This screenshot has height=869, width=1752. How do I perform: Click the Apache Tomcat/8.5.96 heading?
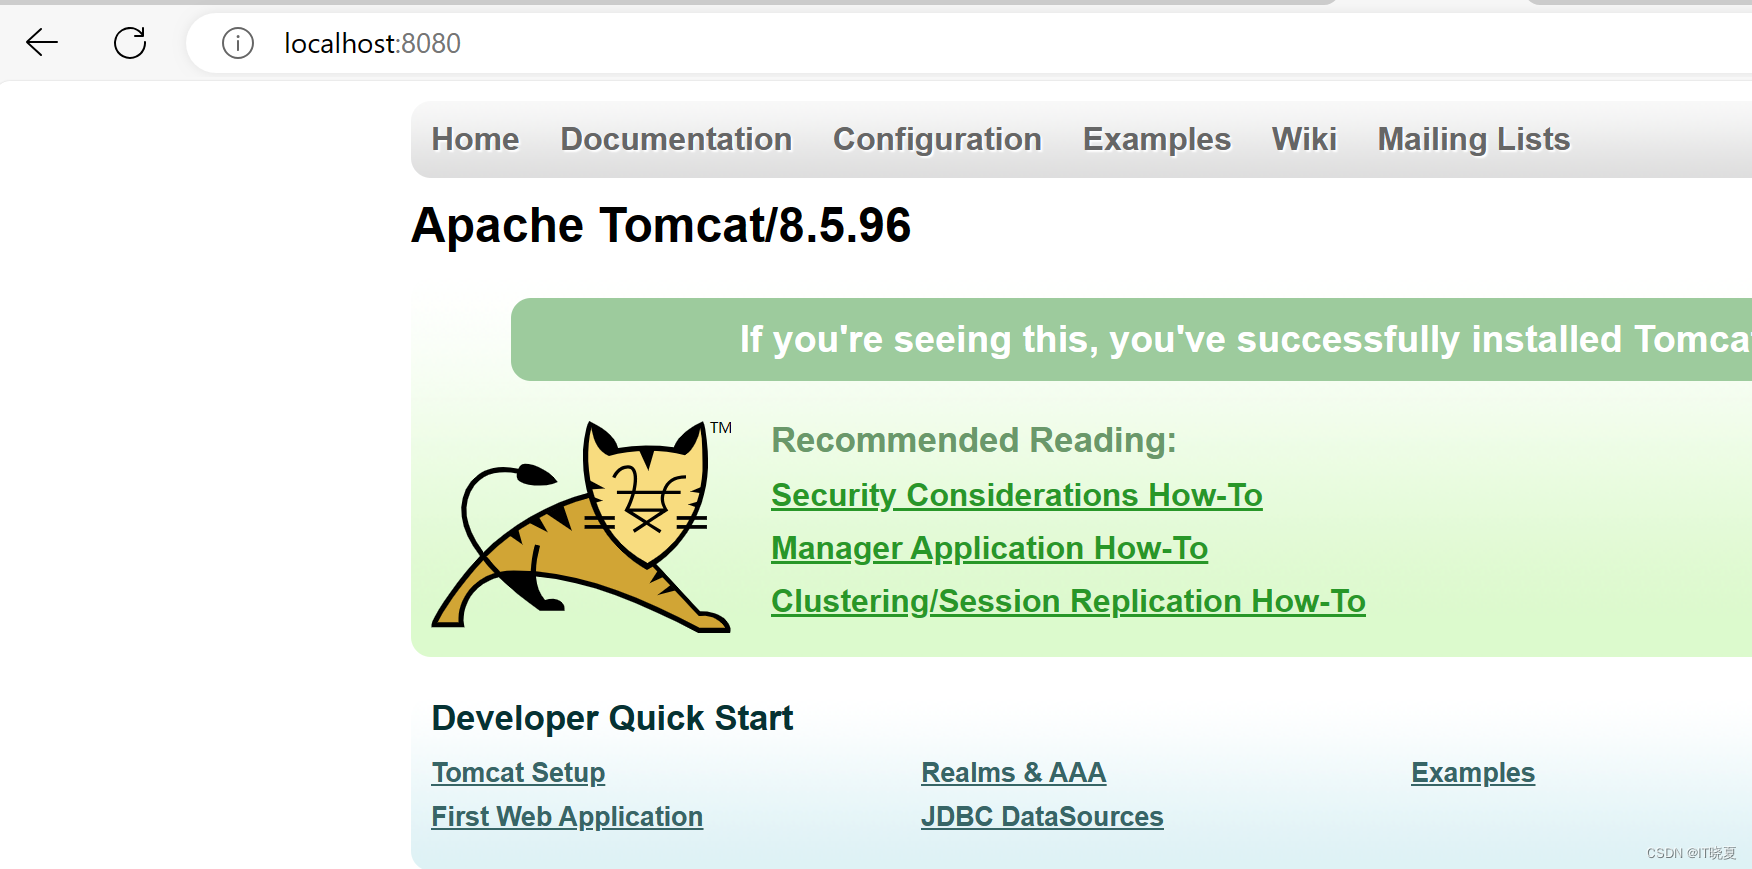pyautogui.click(x=661, y=225)
